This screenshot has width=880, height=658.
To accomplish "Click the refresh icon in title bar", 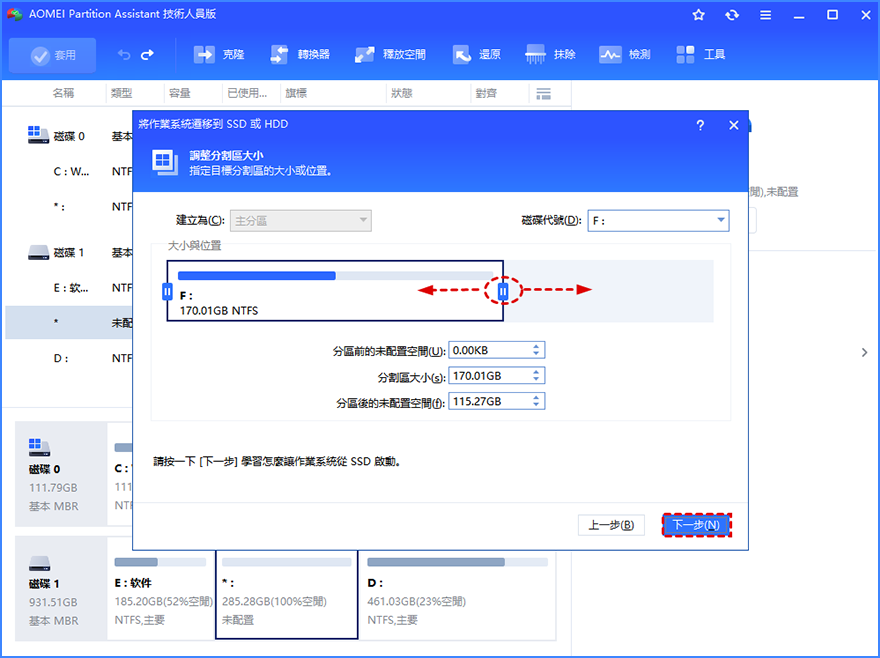I will click(x=732, y=15).
